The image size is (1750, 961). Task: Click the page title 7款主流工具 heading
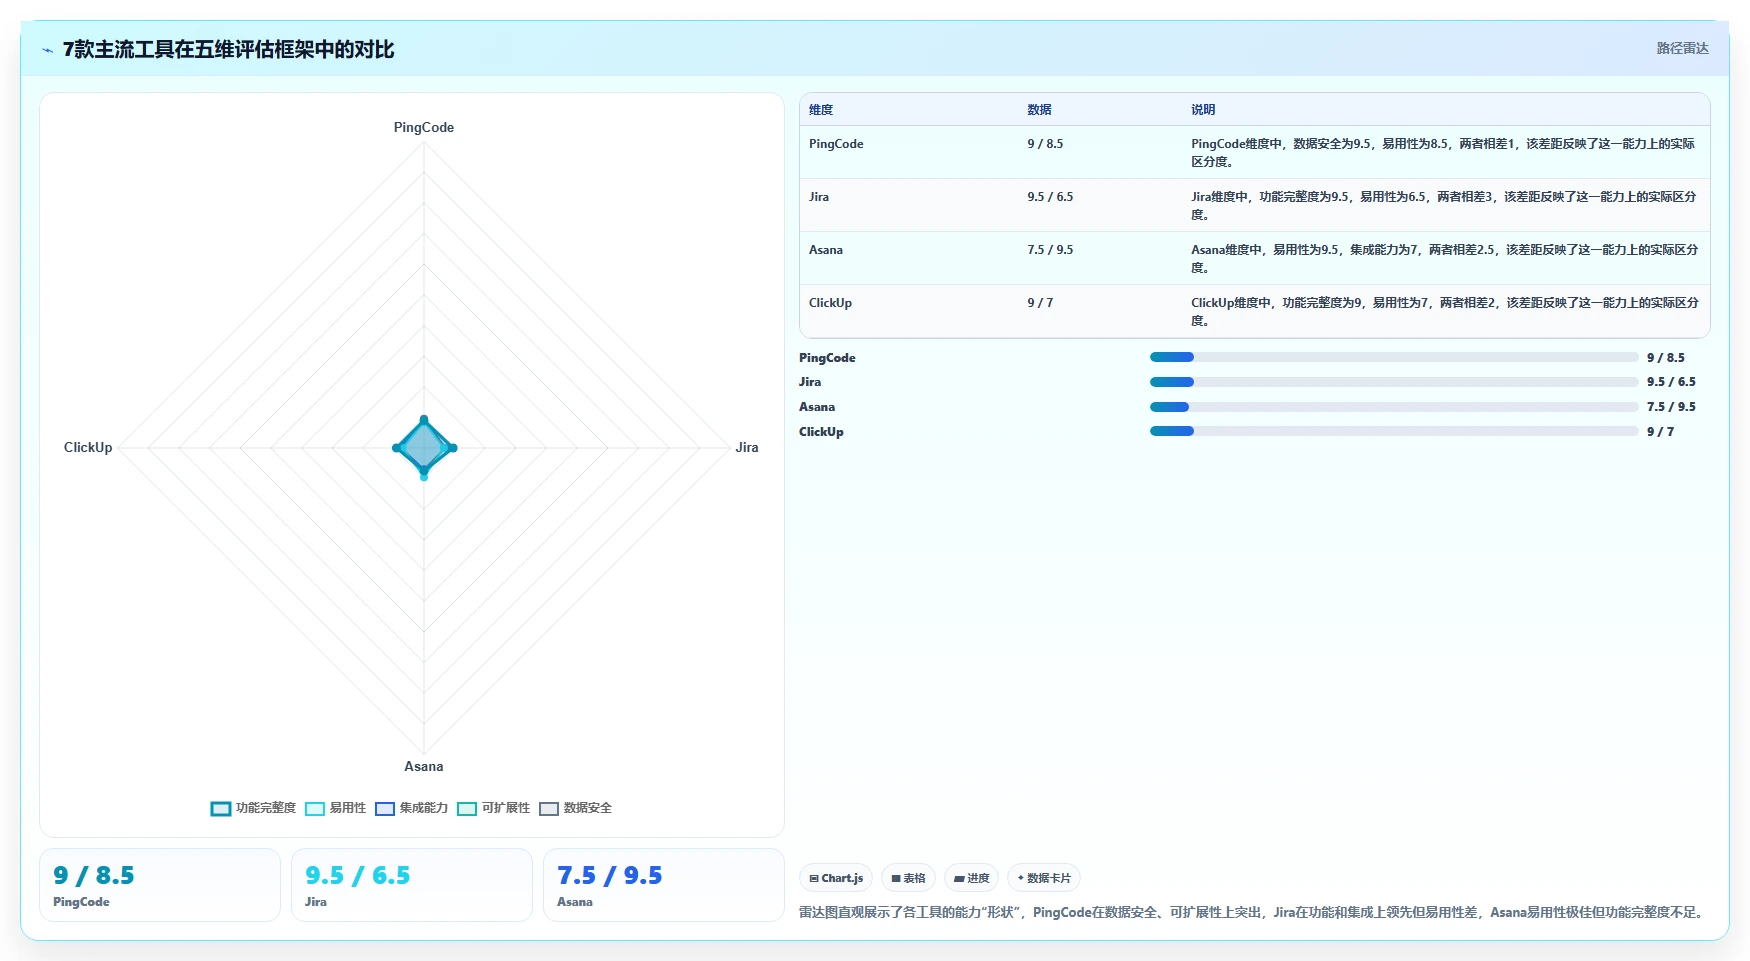point(229,50)
